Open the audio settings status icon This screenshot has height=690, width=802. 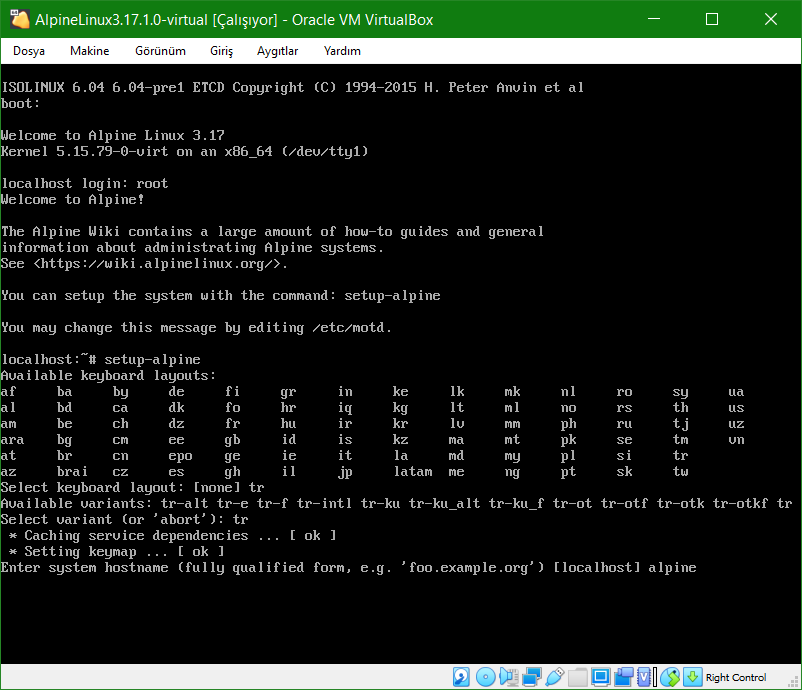pos(509,677)
